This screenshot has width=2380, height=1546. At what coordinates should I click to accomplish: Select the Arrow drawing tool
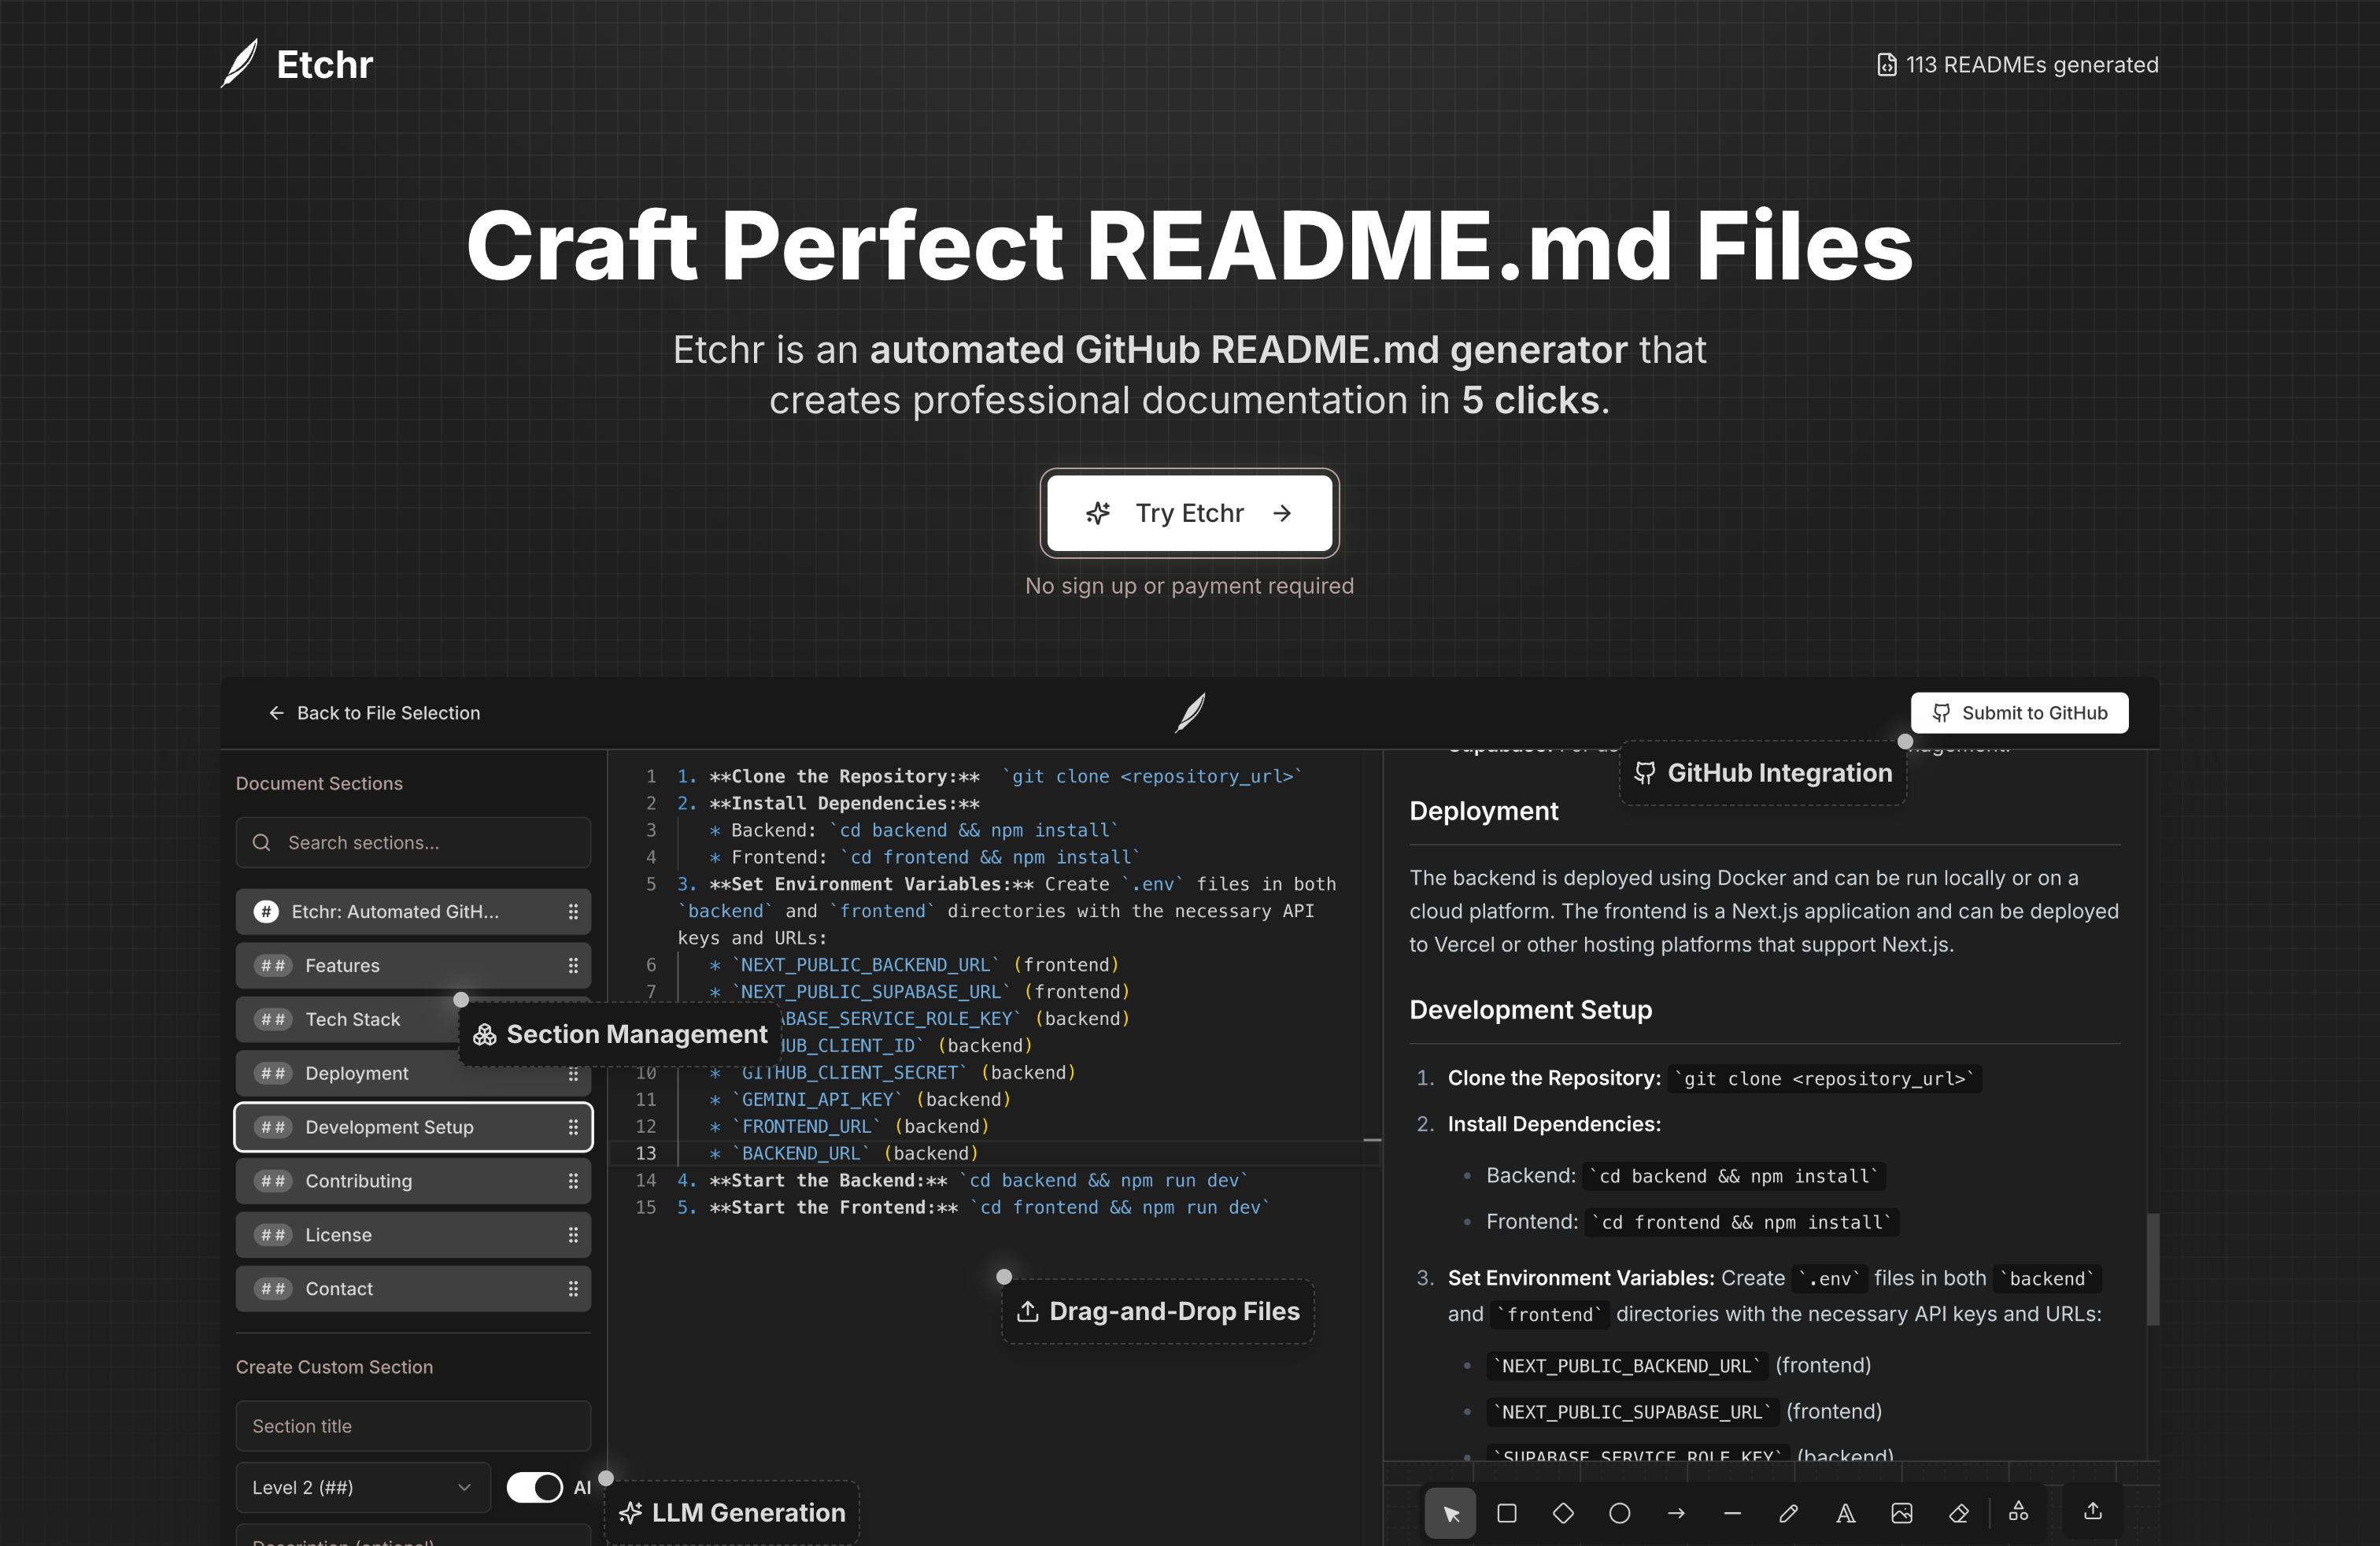point(1676,1513)
